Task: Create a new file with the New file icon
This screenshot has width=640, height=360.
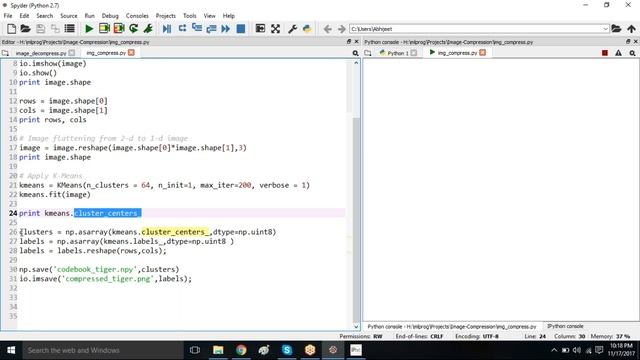Action: 11,29
